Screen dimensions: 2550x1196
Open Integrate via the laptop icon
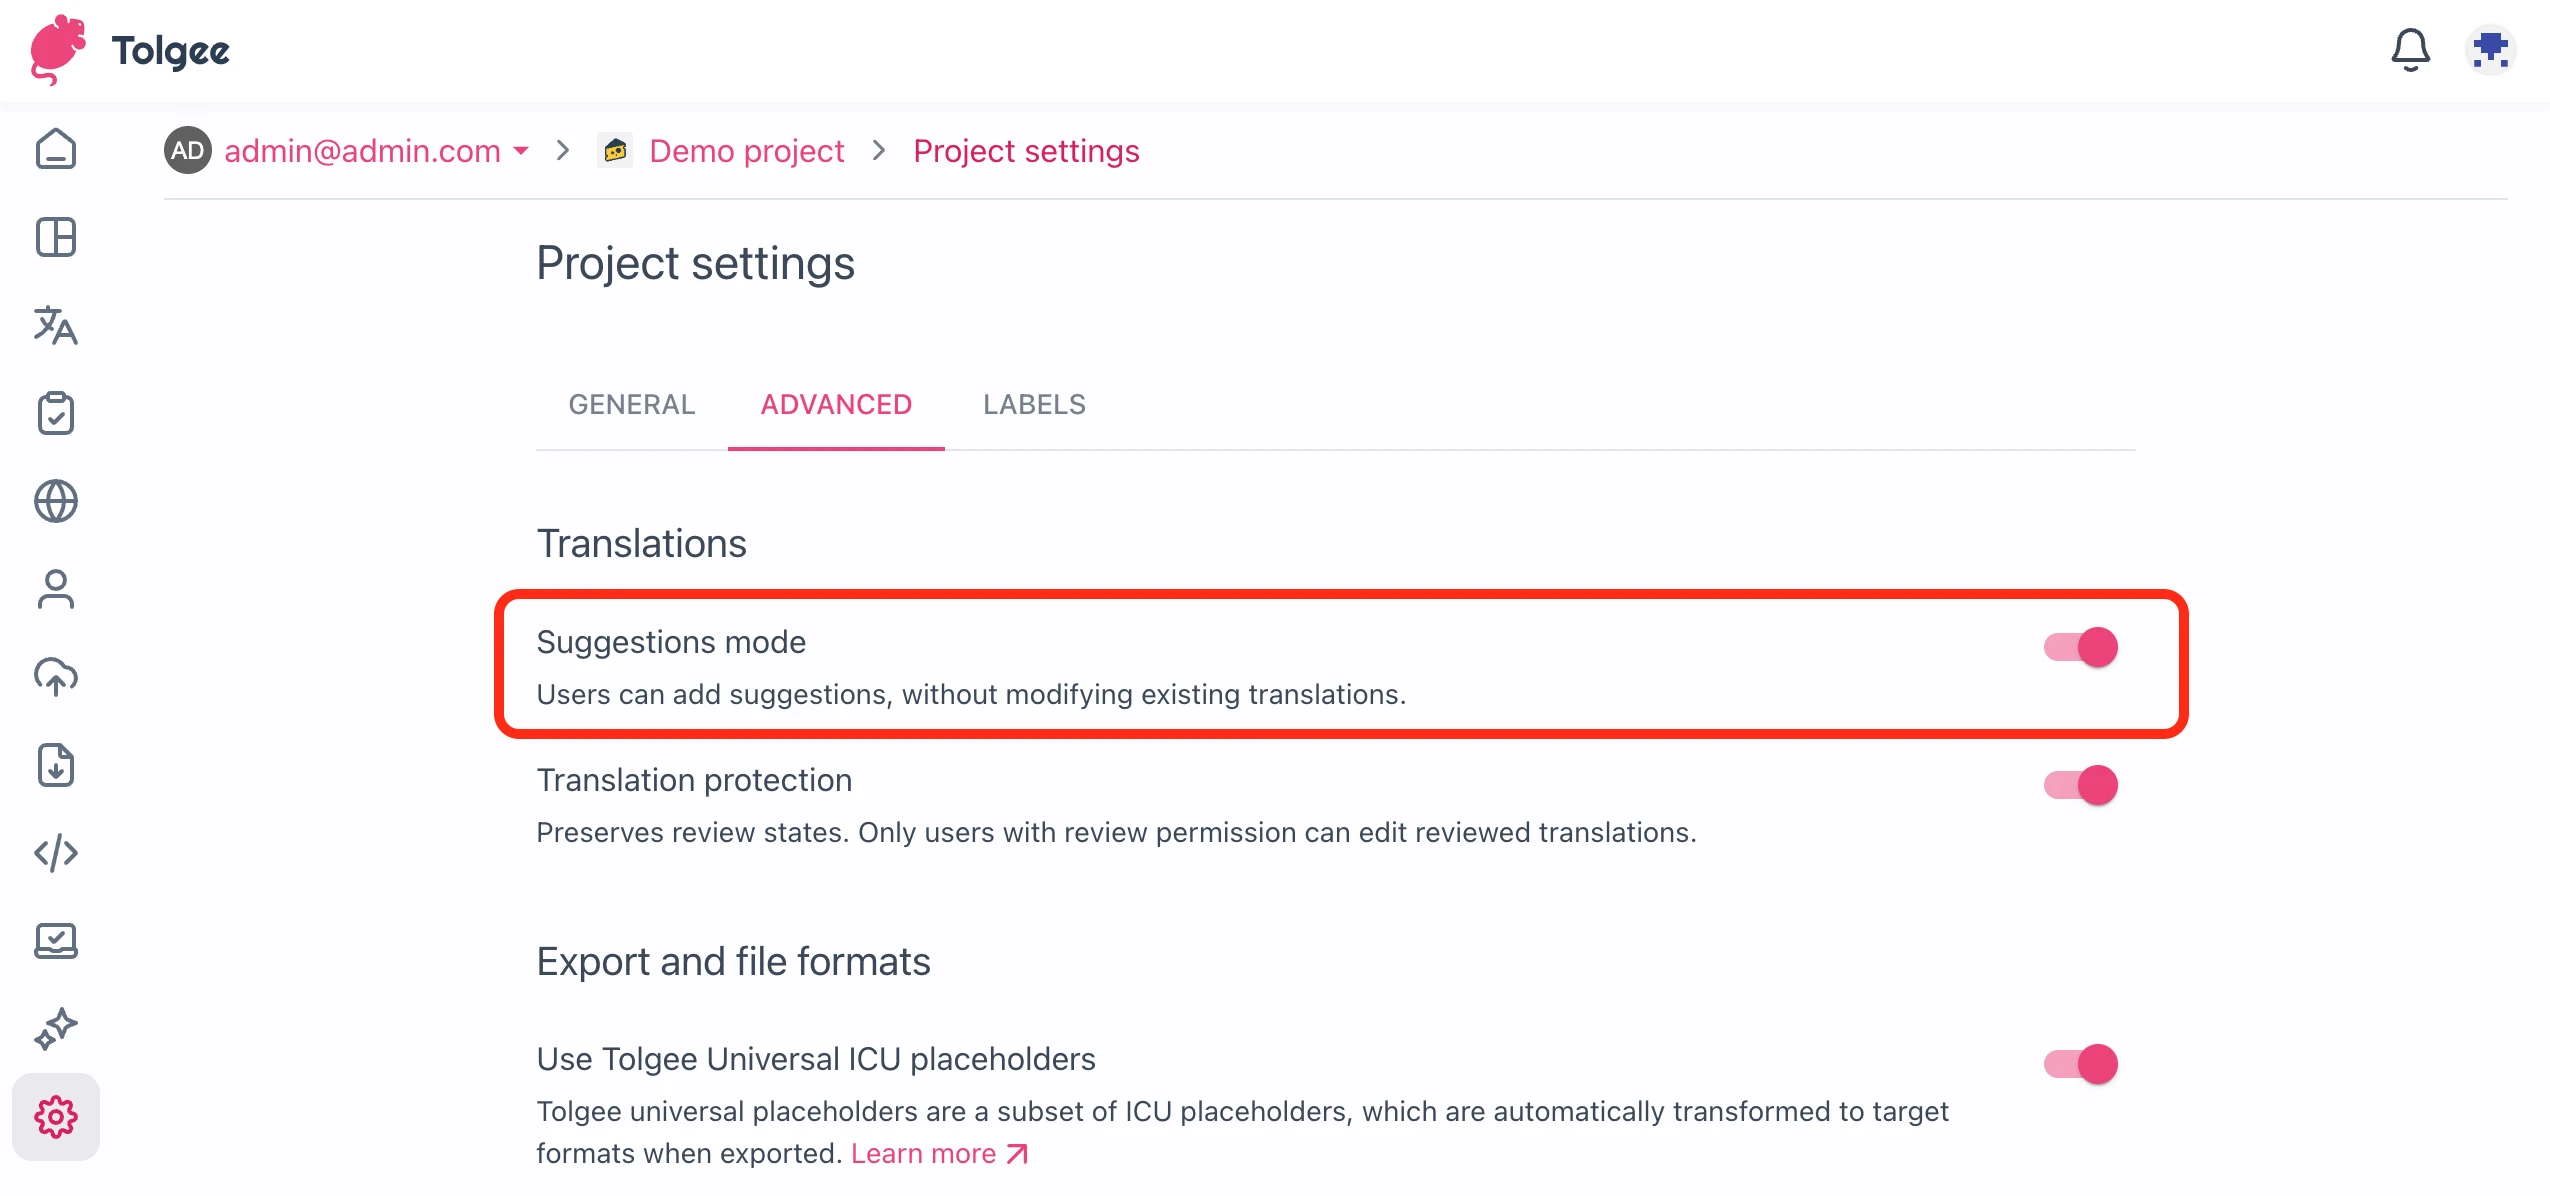pos(56,940)
